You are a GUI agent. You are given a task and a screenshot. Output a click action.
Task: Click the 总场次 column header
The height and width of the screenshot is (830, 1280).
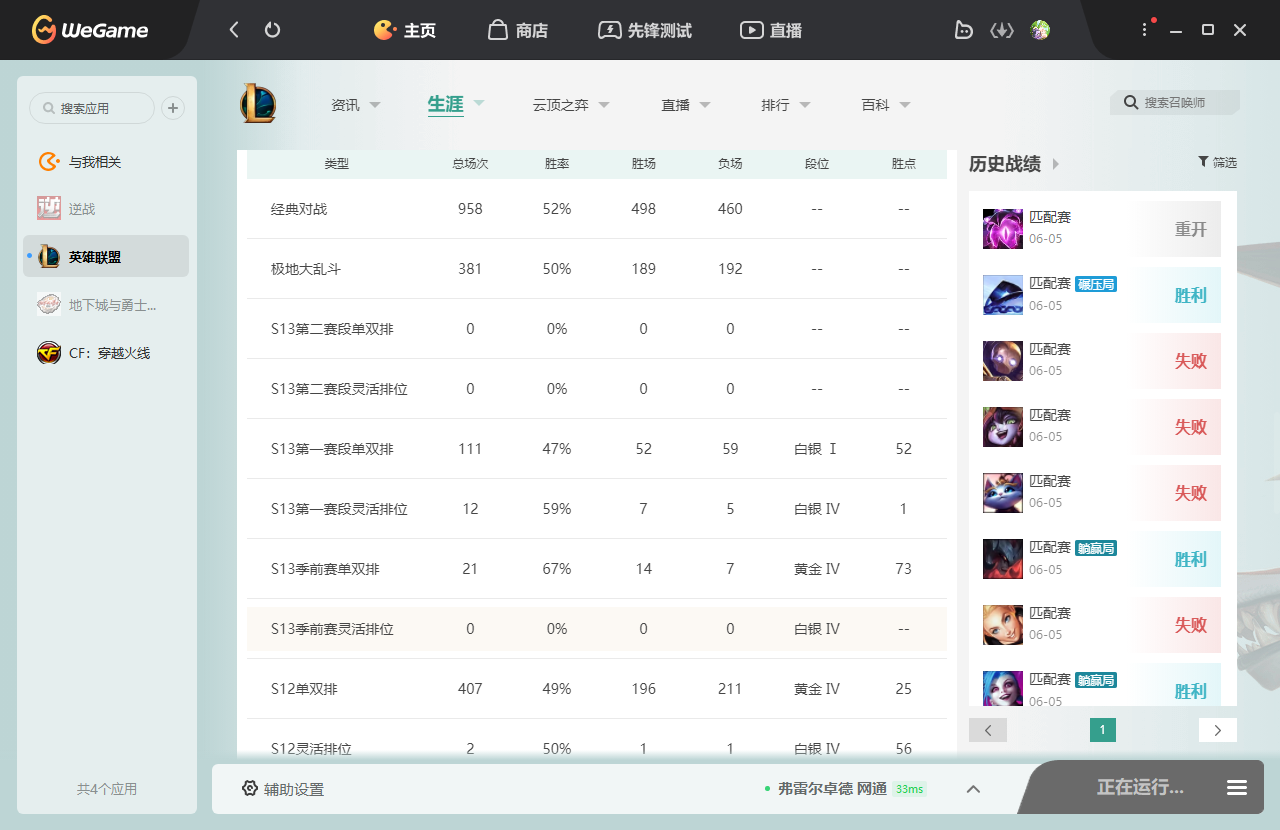(x=470, y=163)
